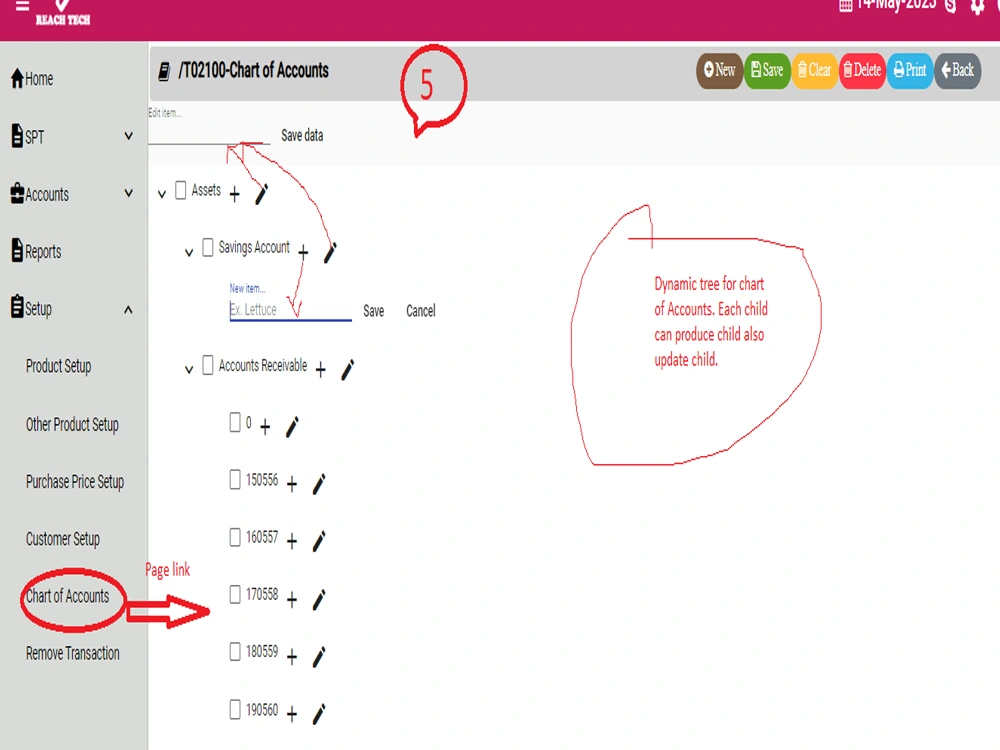
Task: Click the Setup clipboard icon
Action: click(17, 307)
